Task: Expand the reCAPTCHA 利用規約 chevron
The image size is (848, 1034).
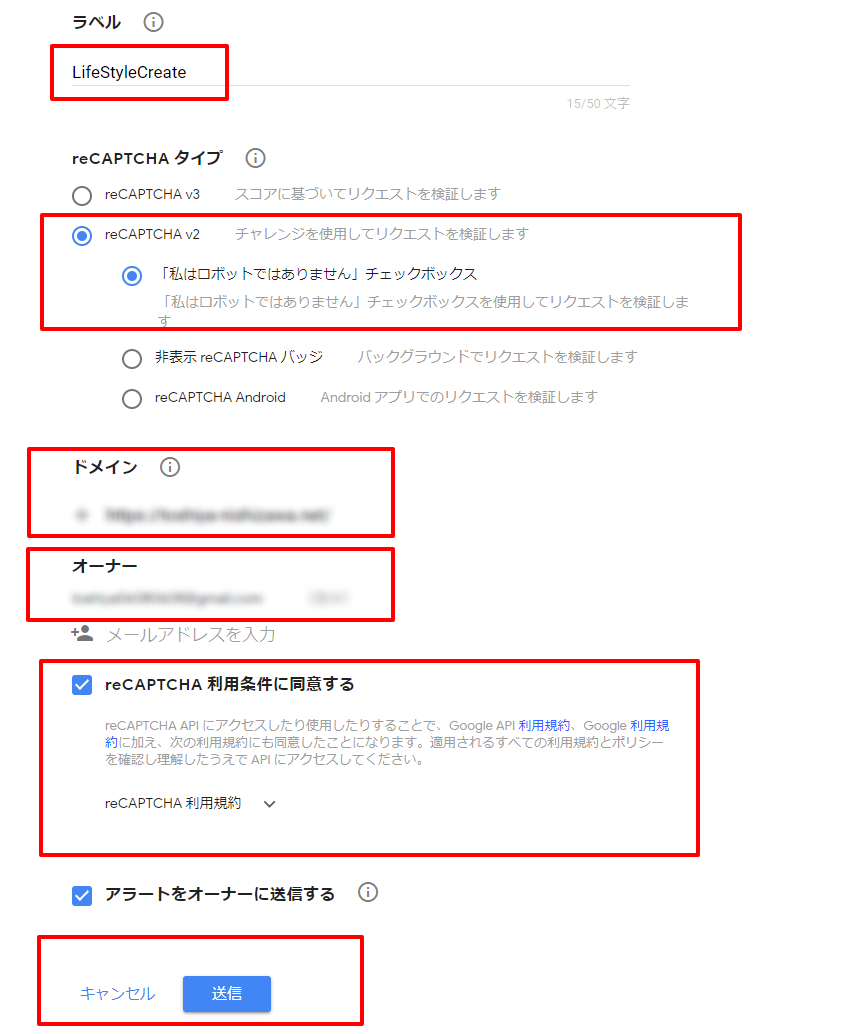Action: tap(269, 804)
